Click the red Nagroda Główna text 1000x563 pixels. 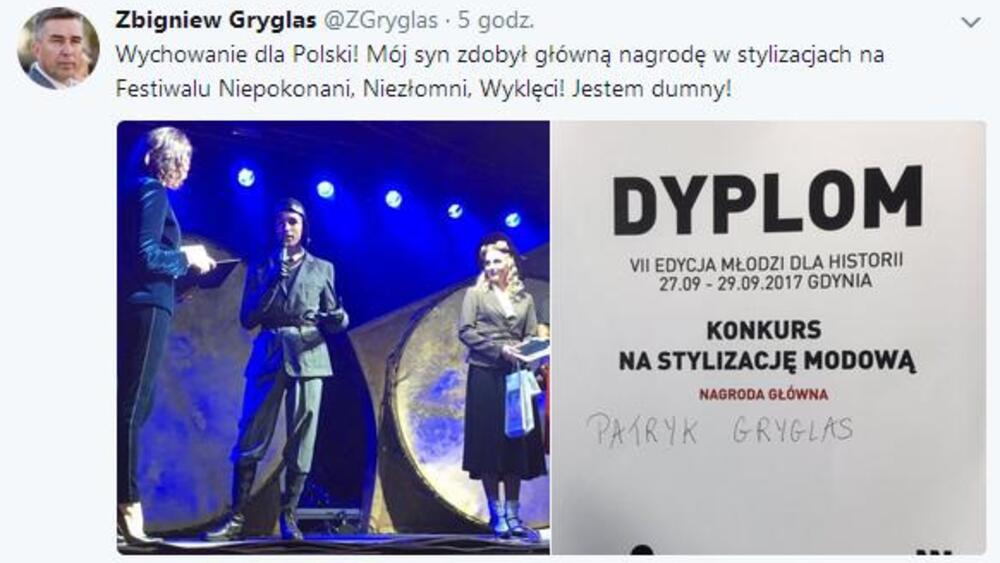click(x=763, y=395)
